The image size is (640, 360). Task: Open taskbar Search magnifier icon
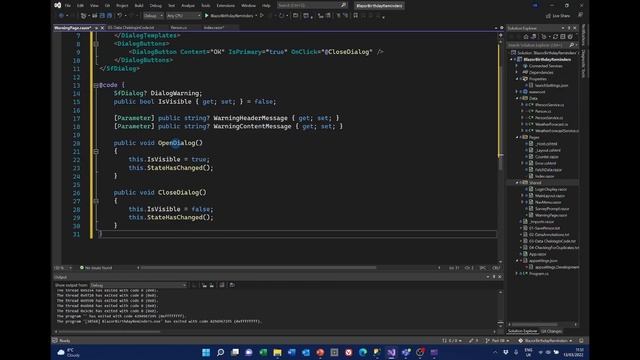coord(220,352)
